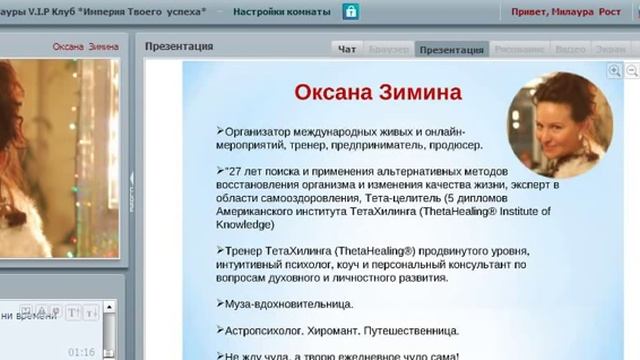Image resolution: width=640 pixels, height=360 pixels.
Task: Click the Привет, Милаура Рост greeting
Action: [x=566, y=12]
